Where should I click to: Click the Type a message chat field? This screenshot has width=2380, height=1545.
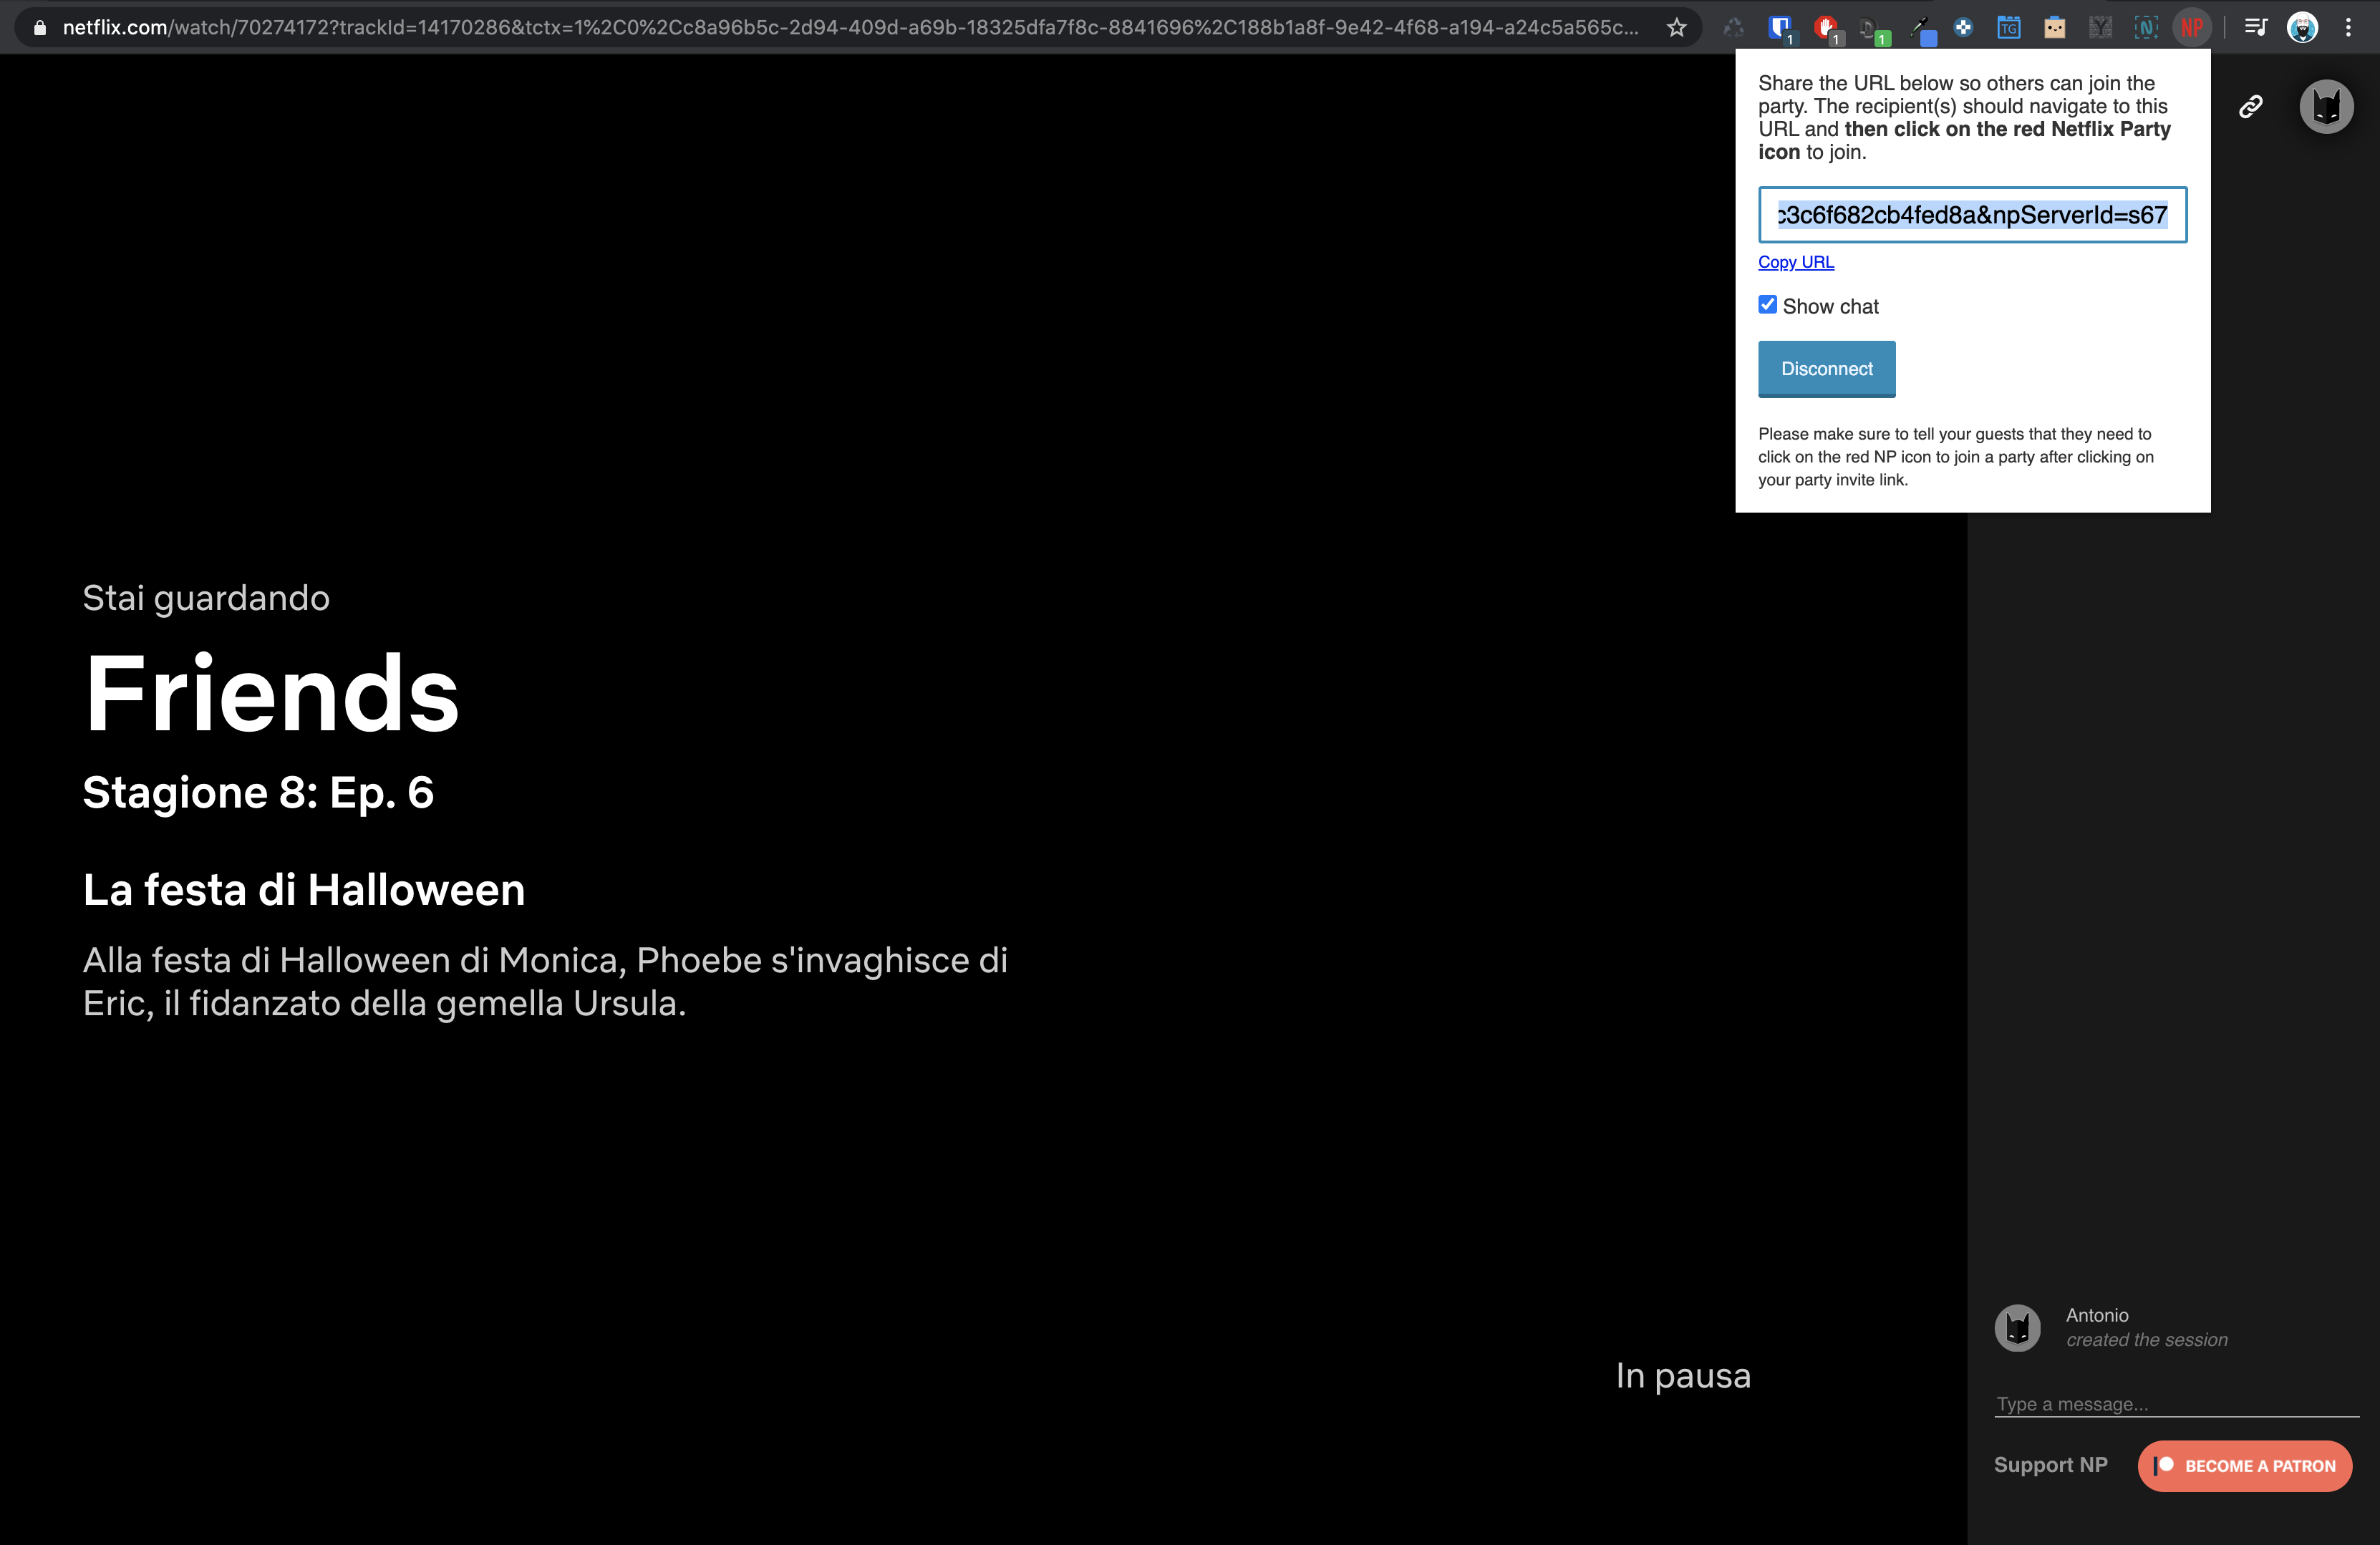2175,1404
